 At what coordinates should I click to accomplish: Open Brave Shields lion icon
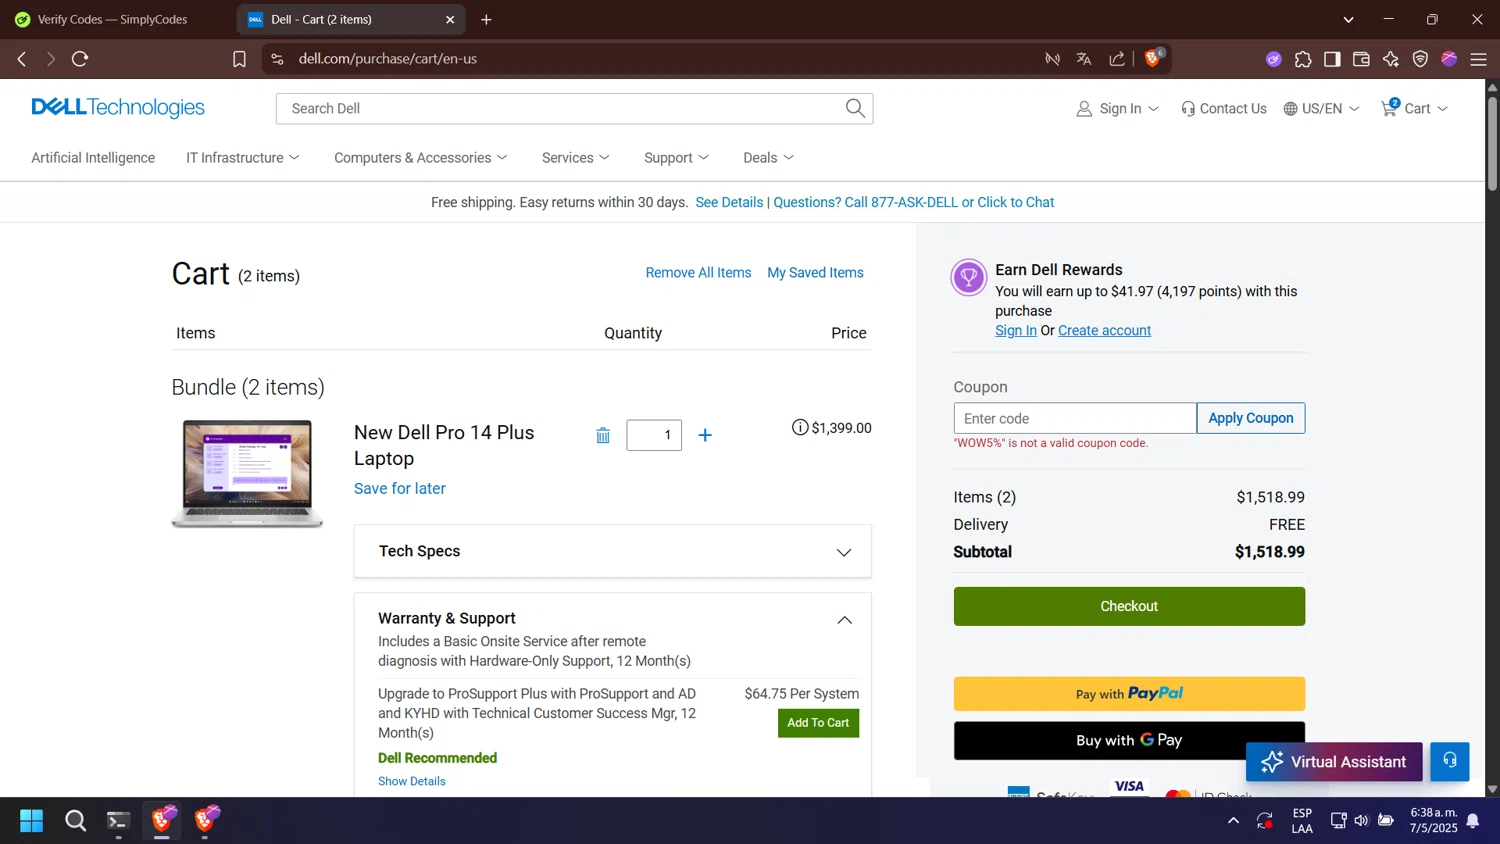(1153, 58)
